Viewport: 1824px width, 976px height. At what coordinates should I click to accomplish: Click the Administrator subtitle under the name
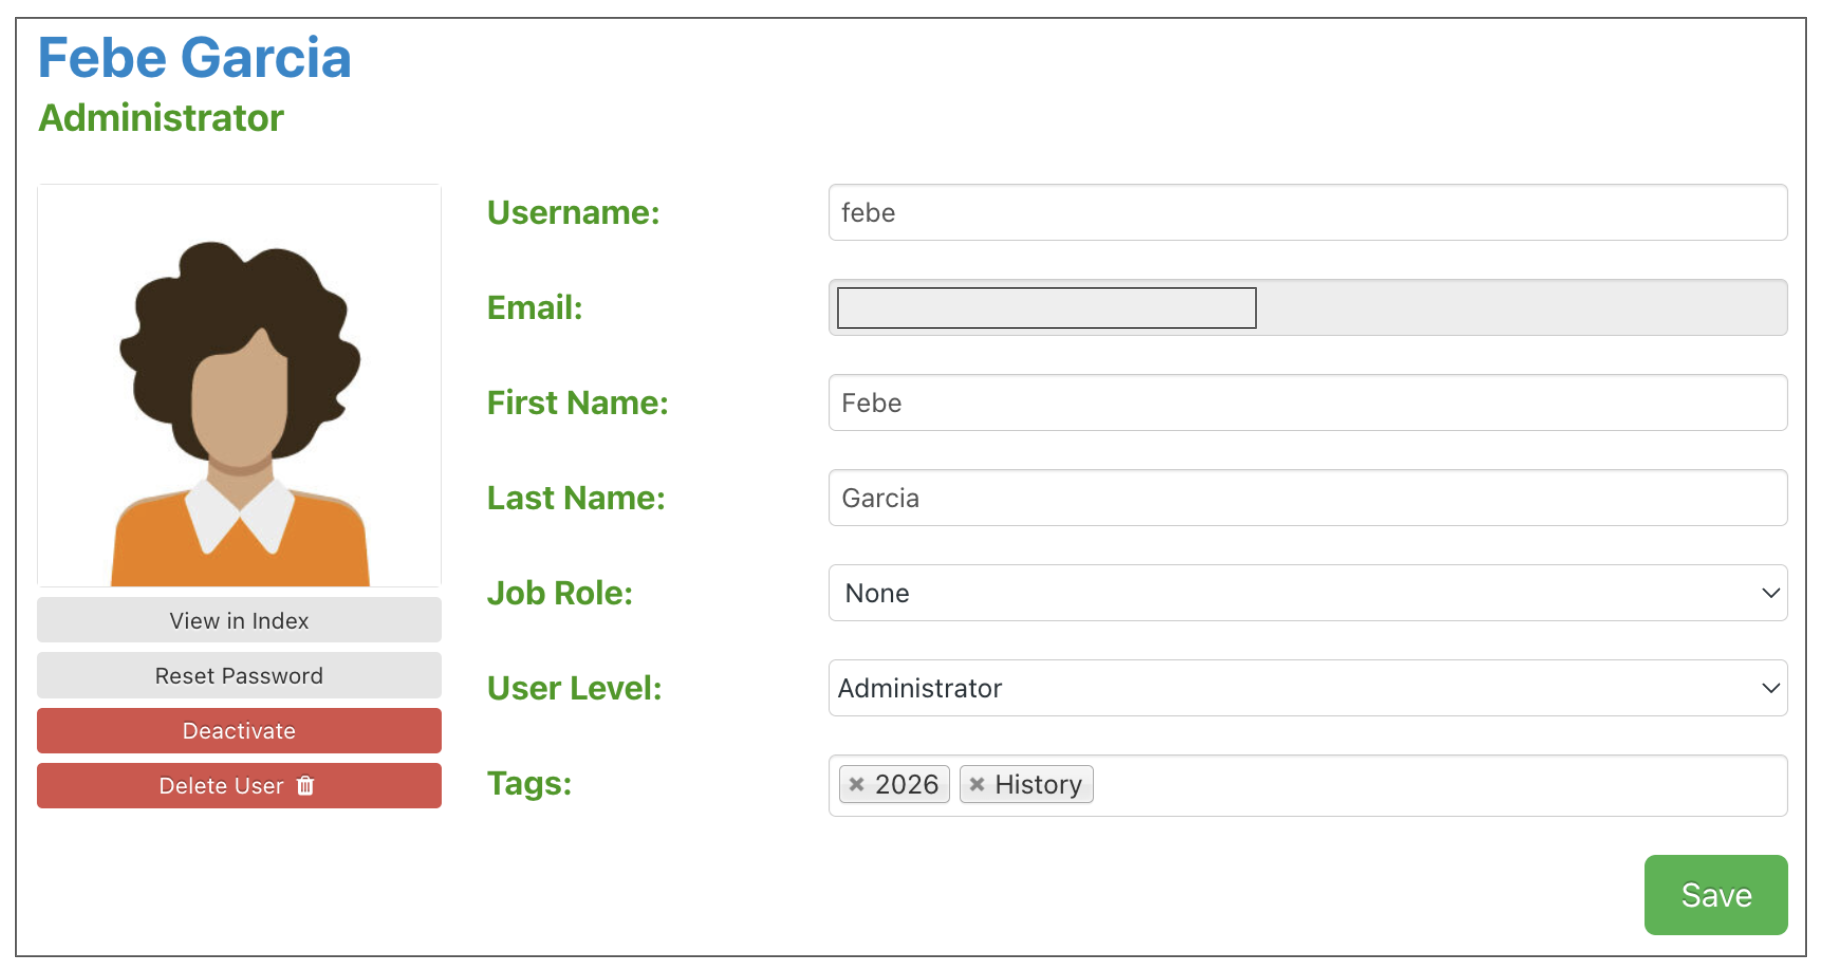pyautogui.click(x=161, y=118)
